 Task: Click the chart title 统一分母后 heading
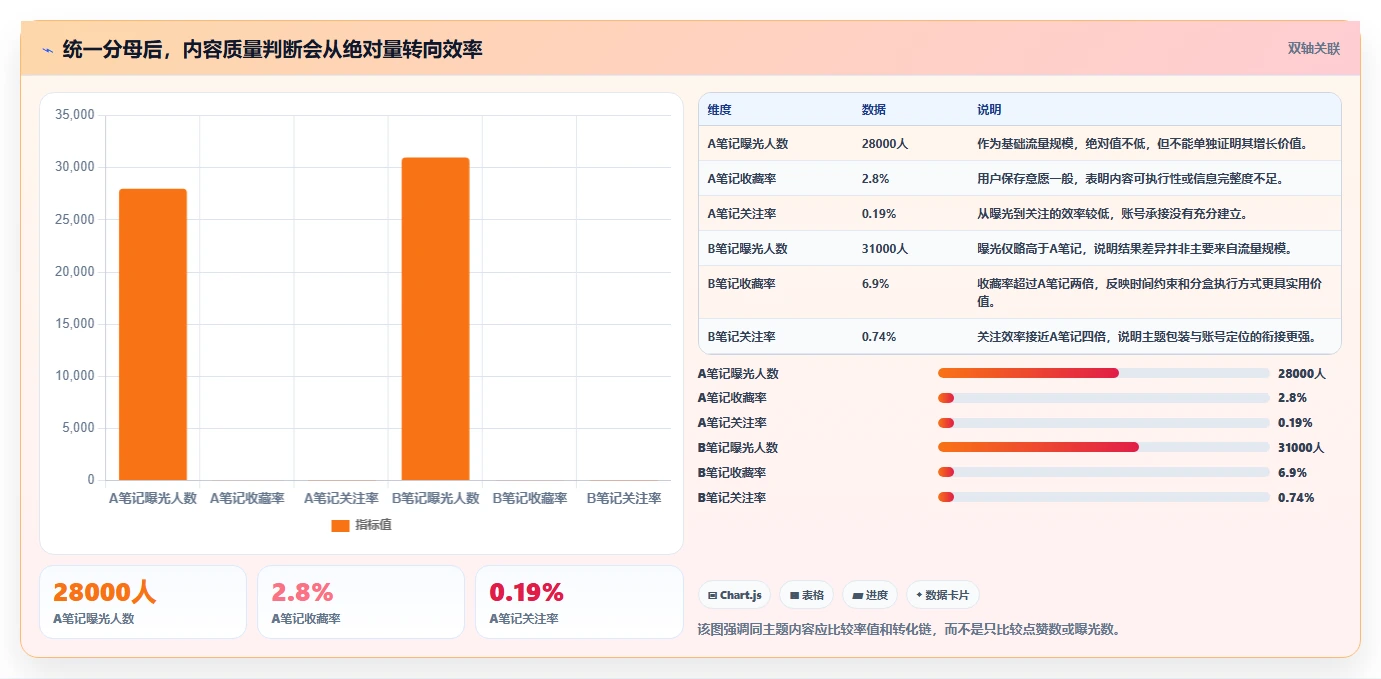[x=272, y=49]
